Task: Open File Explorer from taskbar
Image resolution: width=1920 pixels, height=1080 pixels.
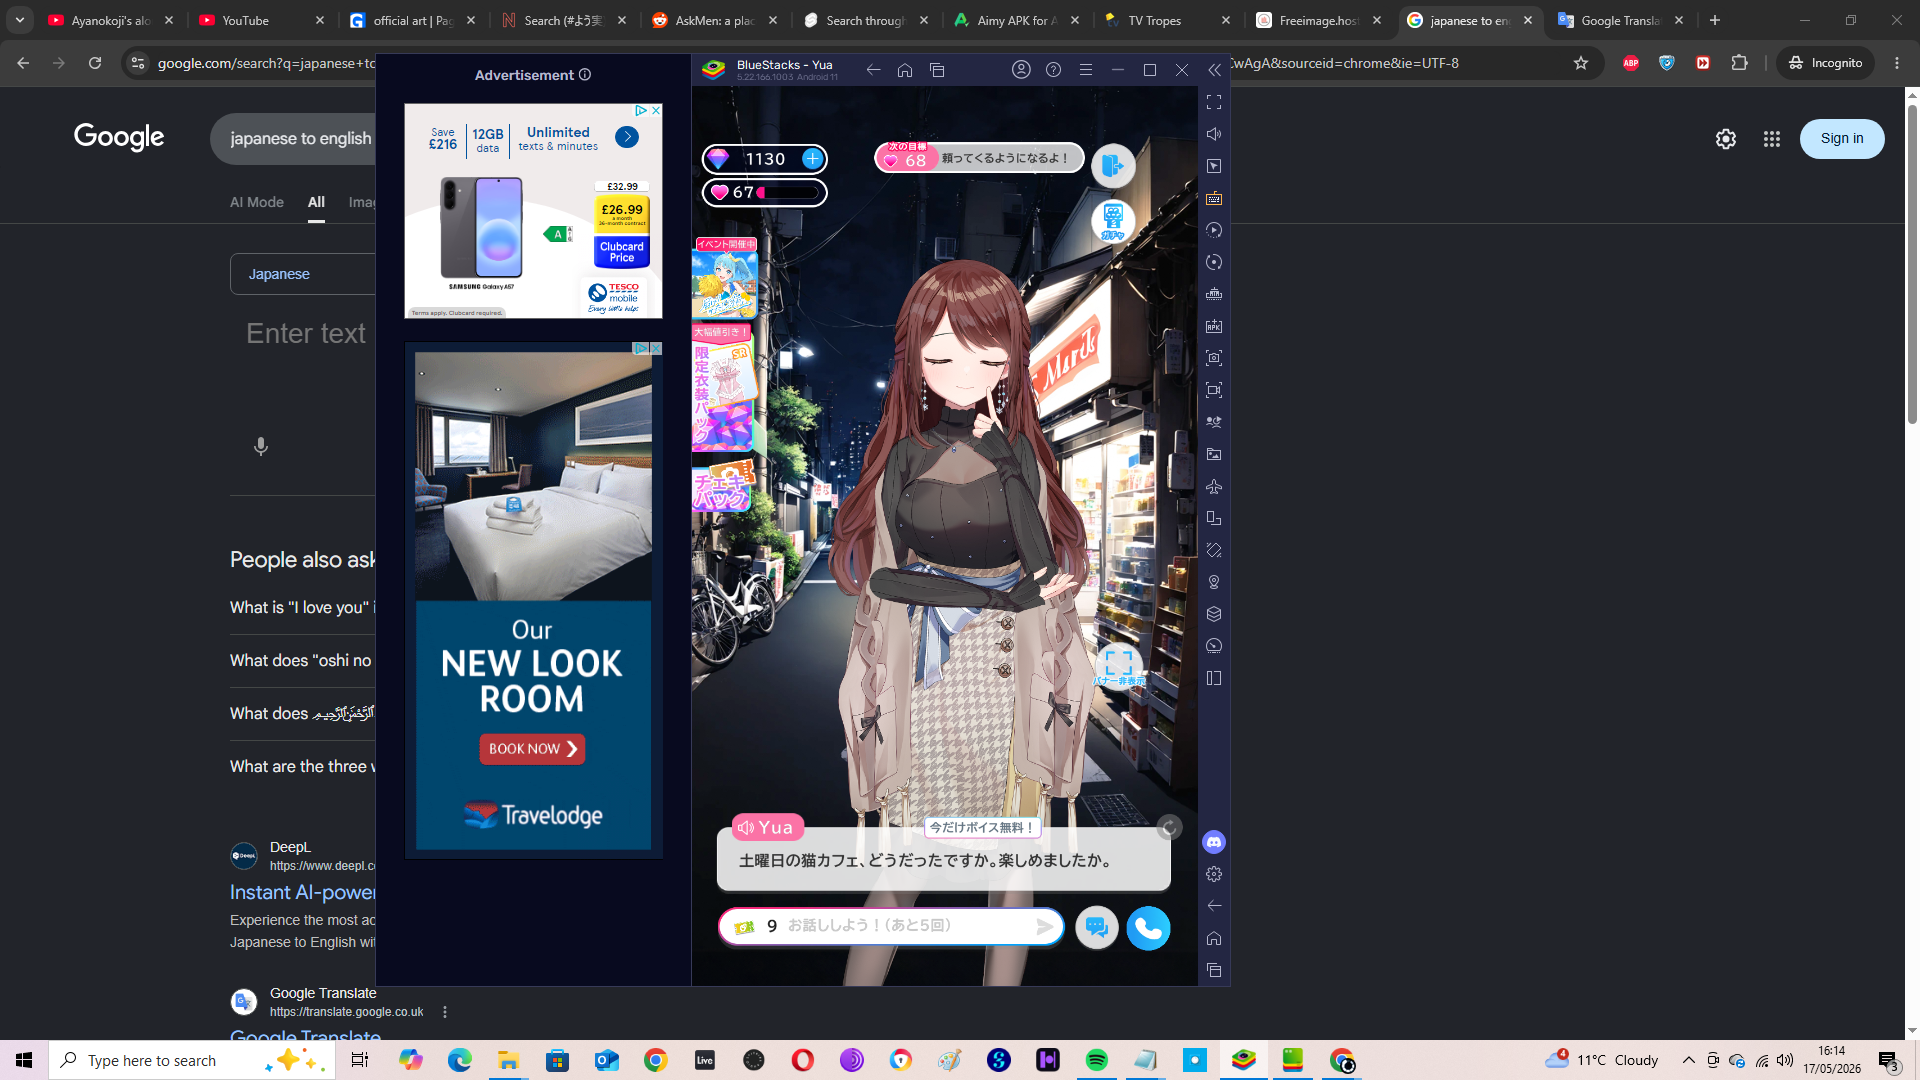Action: 508,1060
